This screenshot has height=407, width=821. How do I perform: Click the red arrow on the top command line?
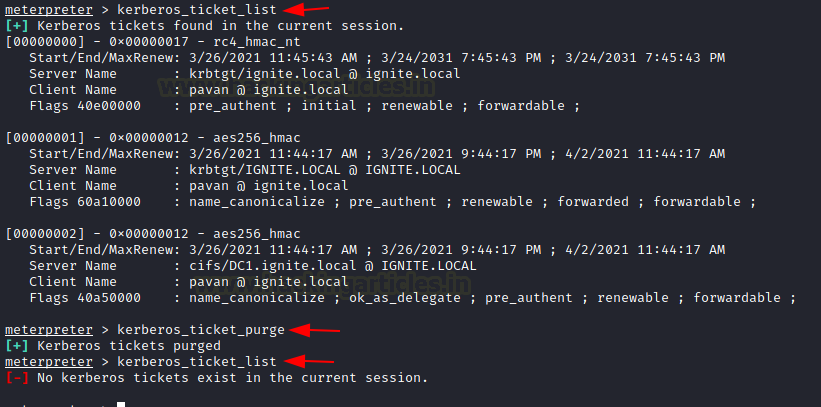tap(303, 9)
